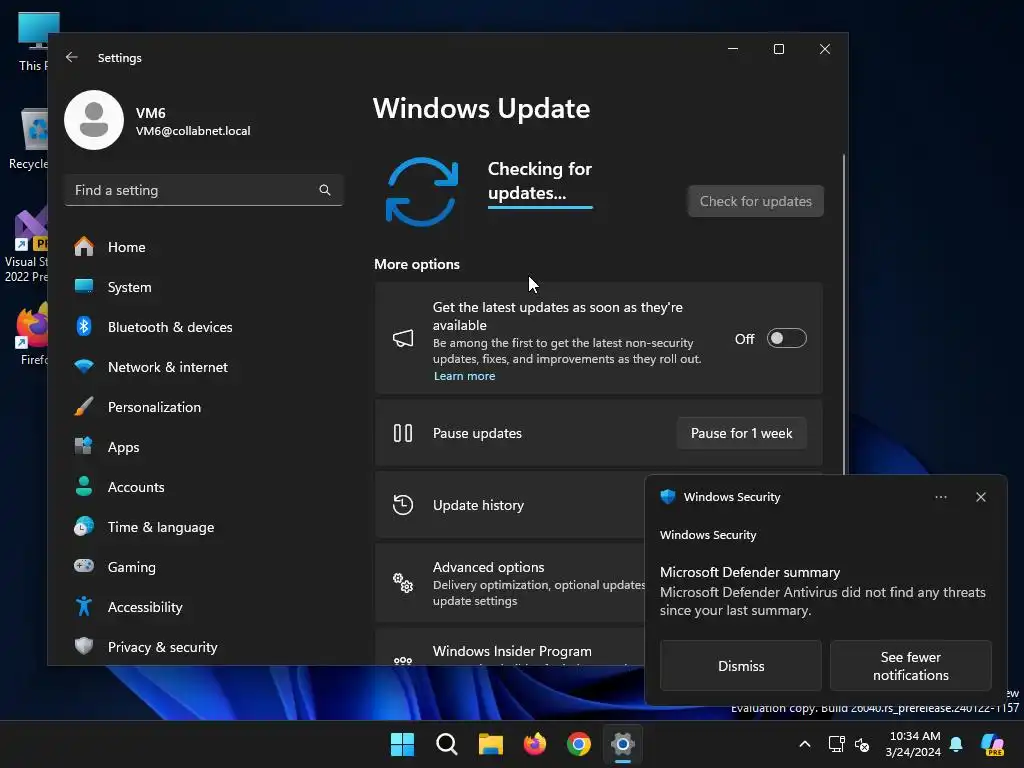This screenshot has width=1024, height=768.
Task: Select the This PC desktop icon
Action: (33, 40)
